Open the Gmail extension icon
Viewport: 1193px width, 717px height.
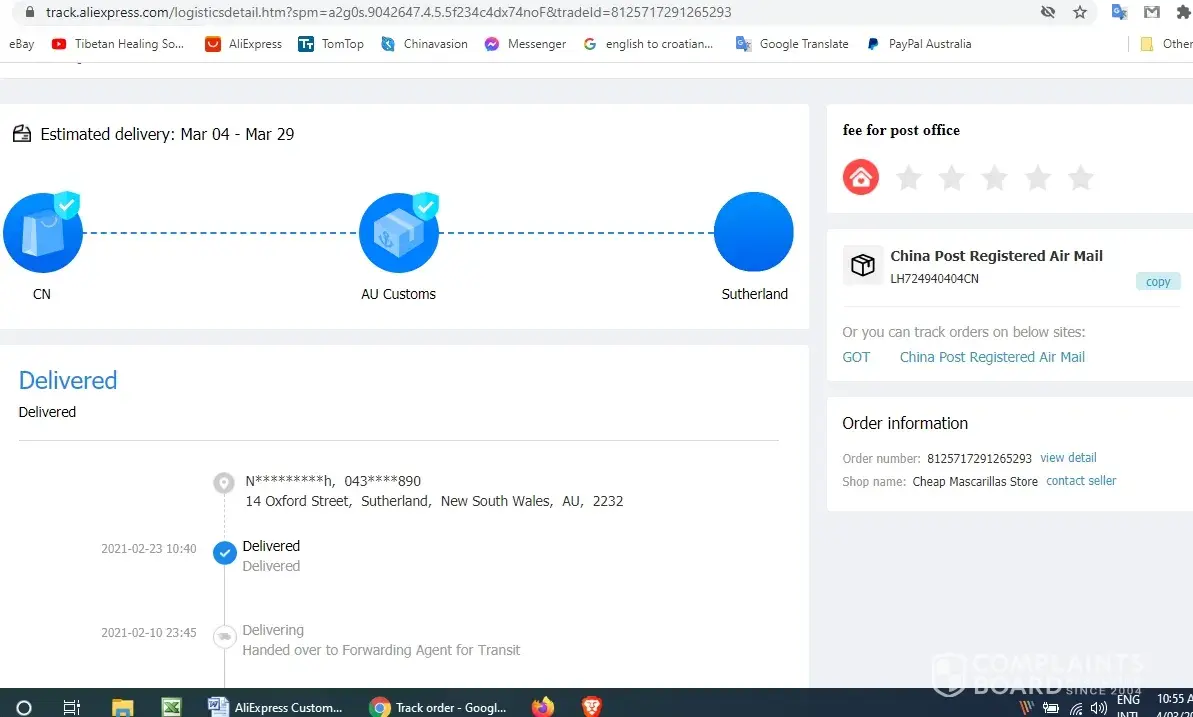(1152, 12)
